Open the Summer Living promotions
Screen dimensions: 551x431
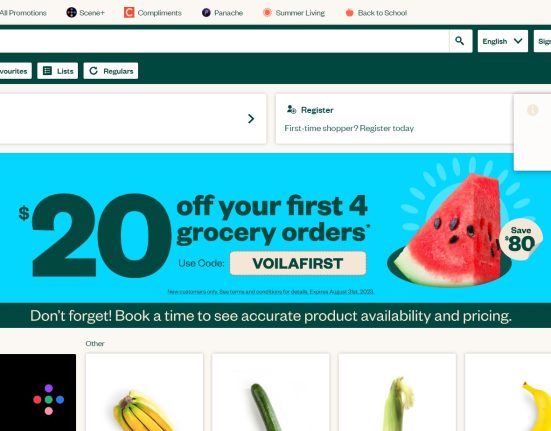[294, 13]
